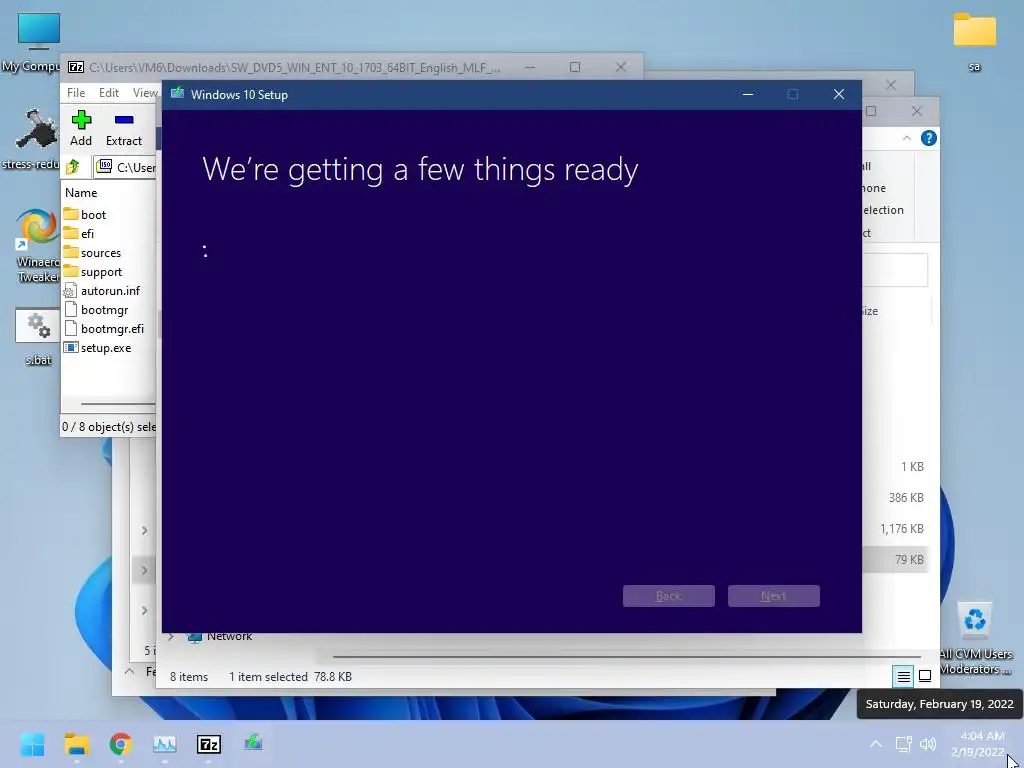This screenshot has width=1024, height=768.
Task: Open the taskbar clock and date
Action: [978, 744]
